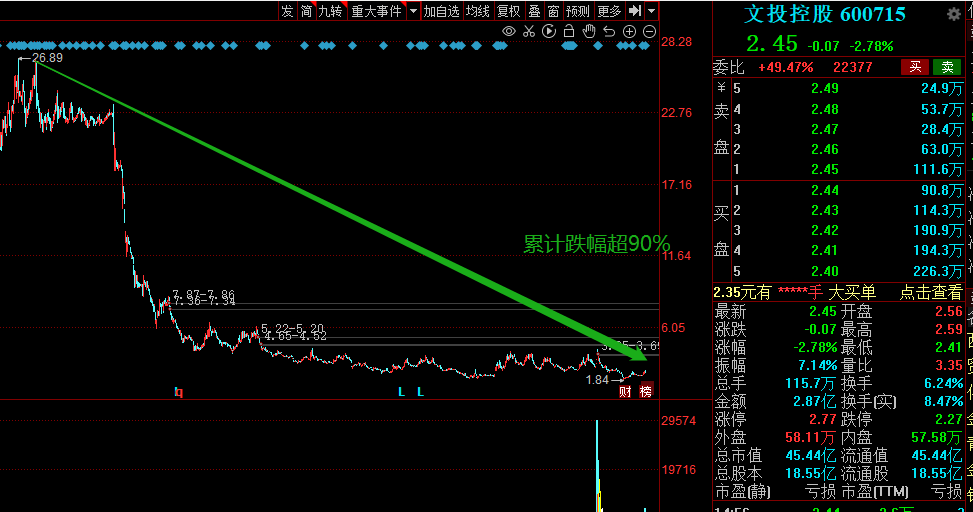Screen dimensions: 973x512
Task: Select sell level 4 price 2.48
Action: 825,109
